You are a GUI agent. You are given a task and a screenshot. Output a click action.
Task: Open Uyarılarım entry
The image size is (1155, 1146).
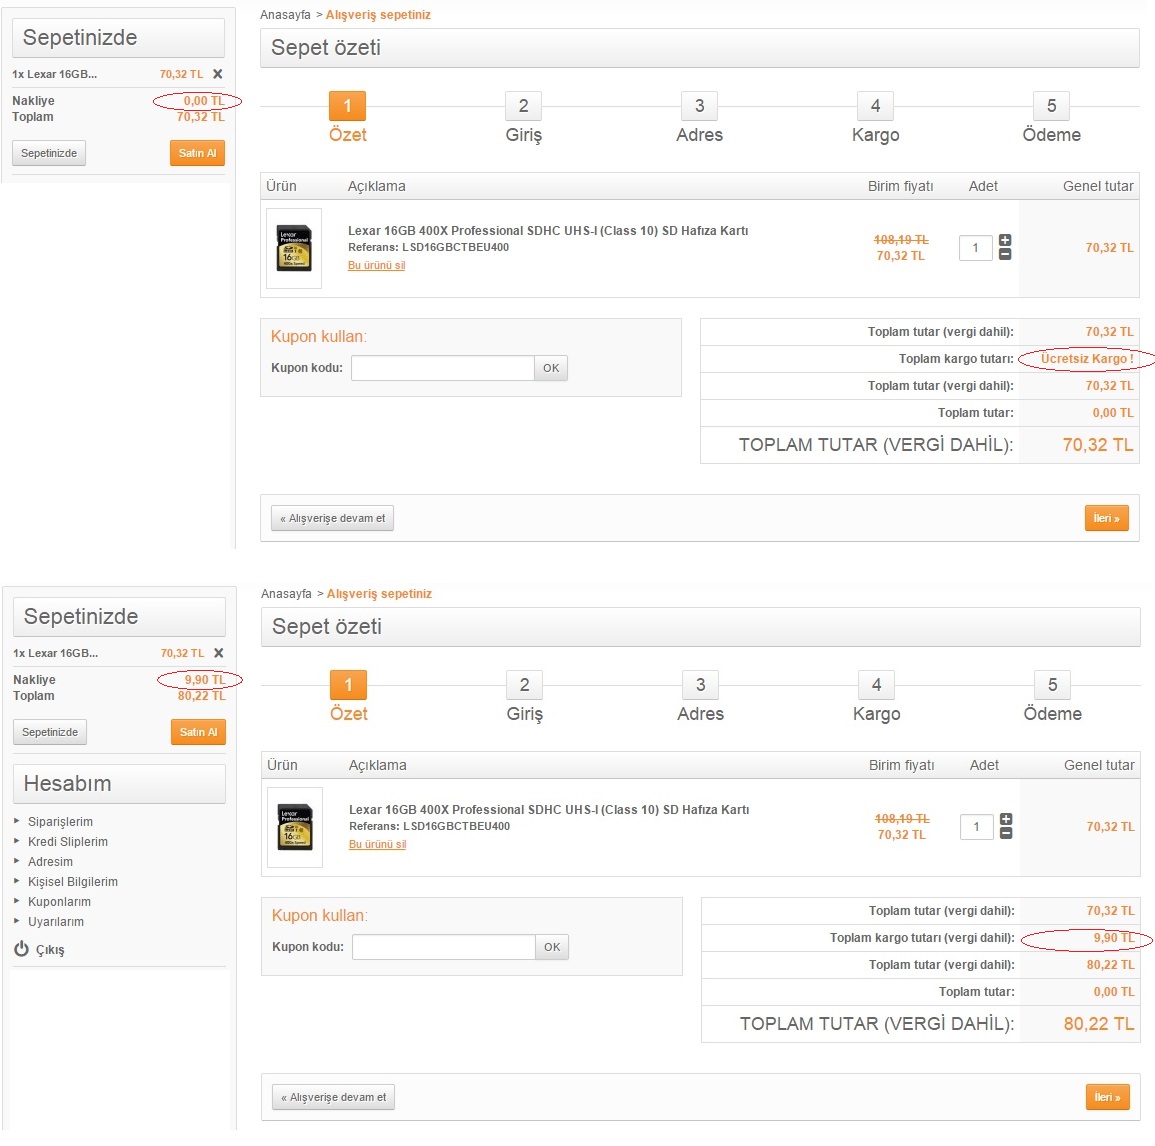click(x=56, y=921)
